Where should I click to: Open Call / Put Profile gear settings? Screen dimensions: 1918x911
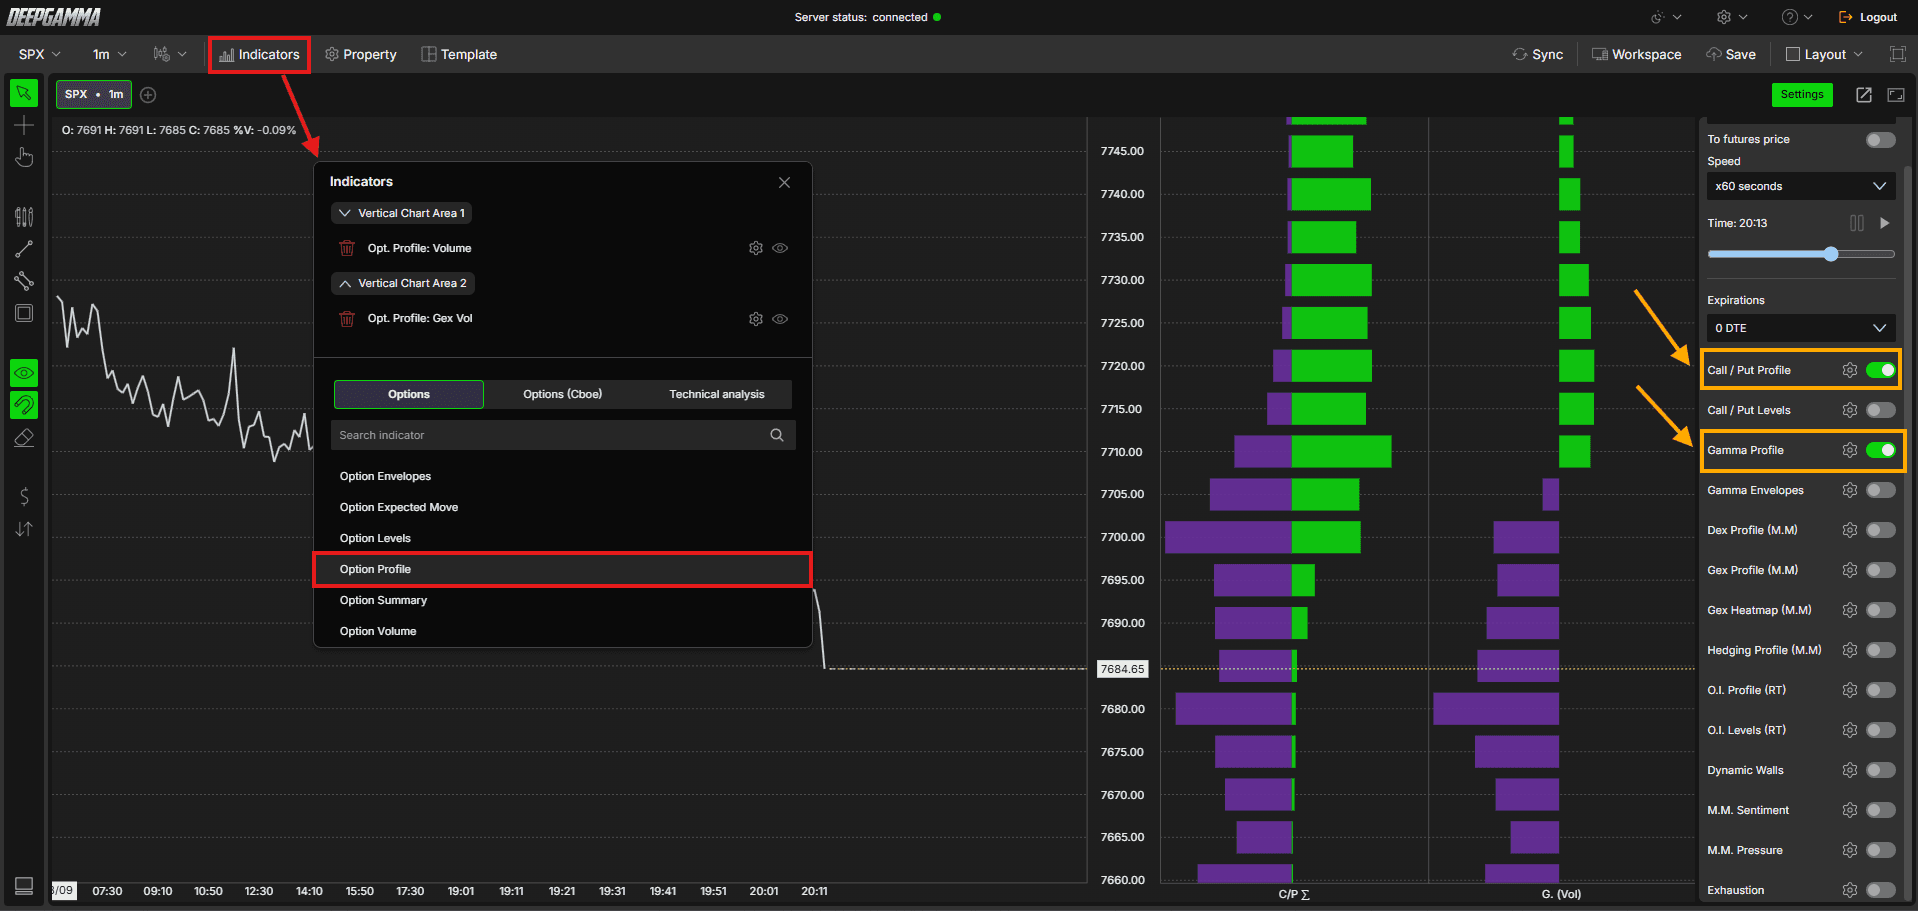pos(1850,370)
